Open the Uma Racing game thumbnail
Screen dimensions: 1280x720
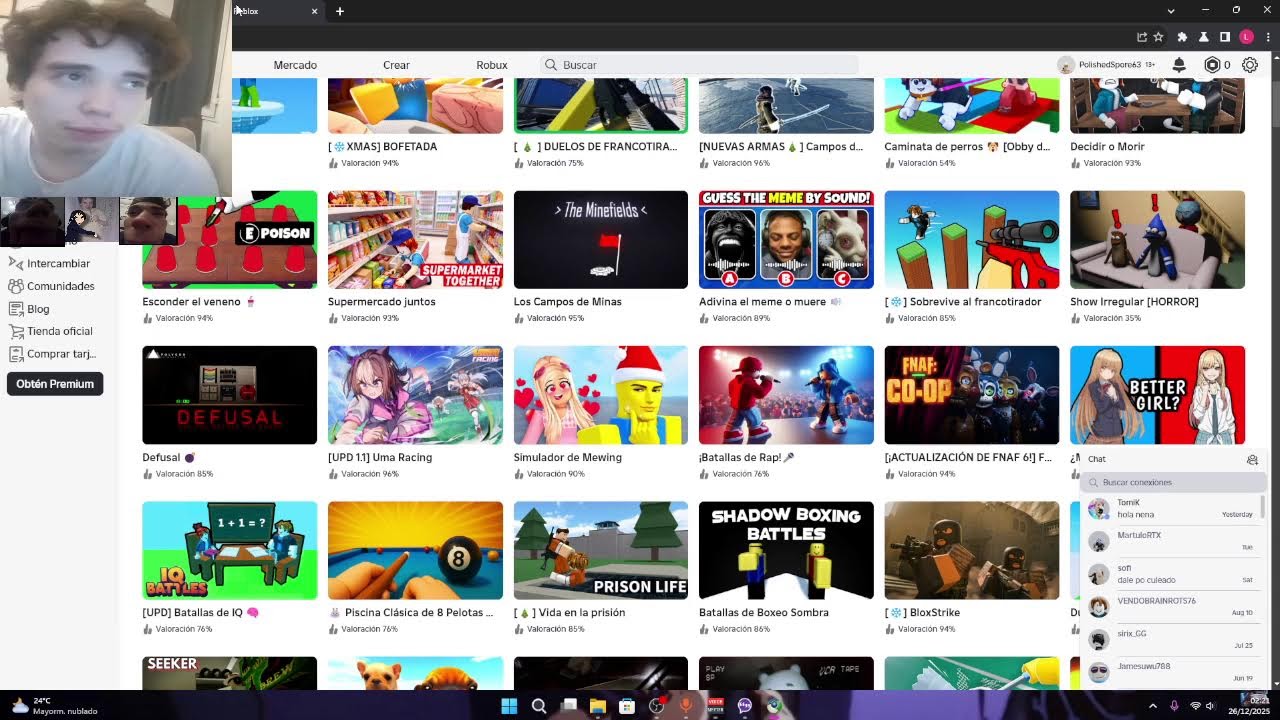pyautogui.click(x=415, y=395)
